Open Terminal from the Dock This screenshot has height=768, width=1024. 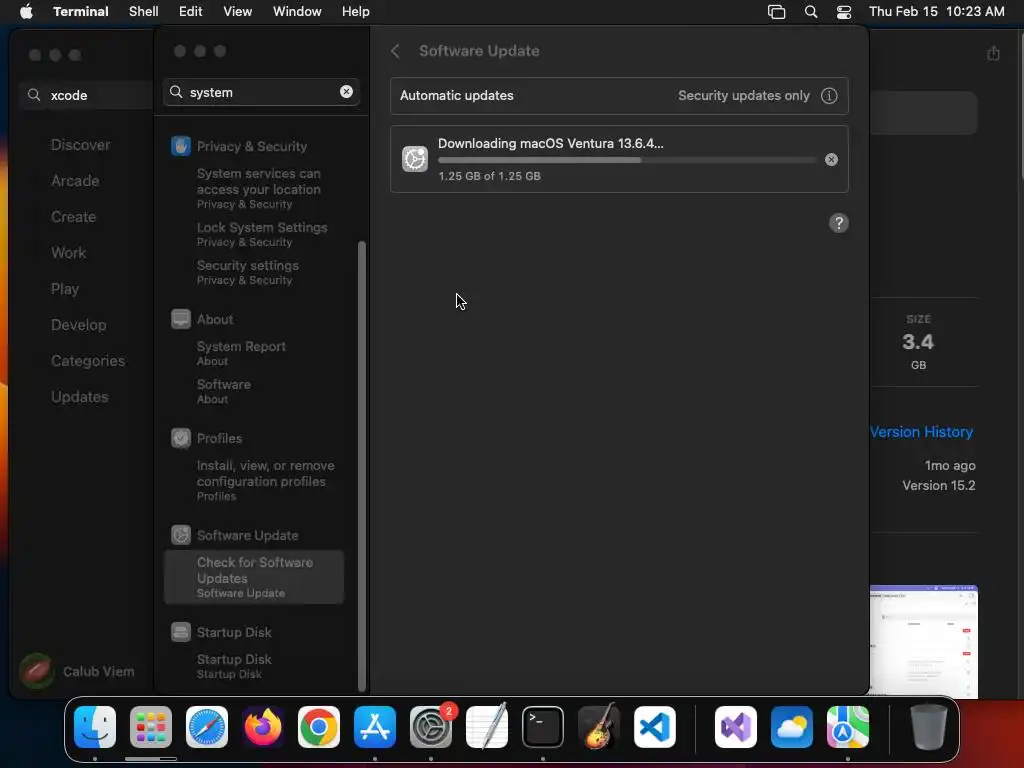(x=543, y=727)
